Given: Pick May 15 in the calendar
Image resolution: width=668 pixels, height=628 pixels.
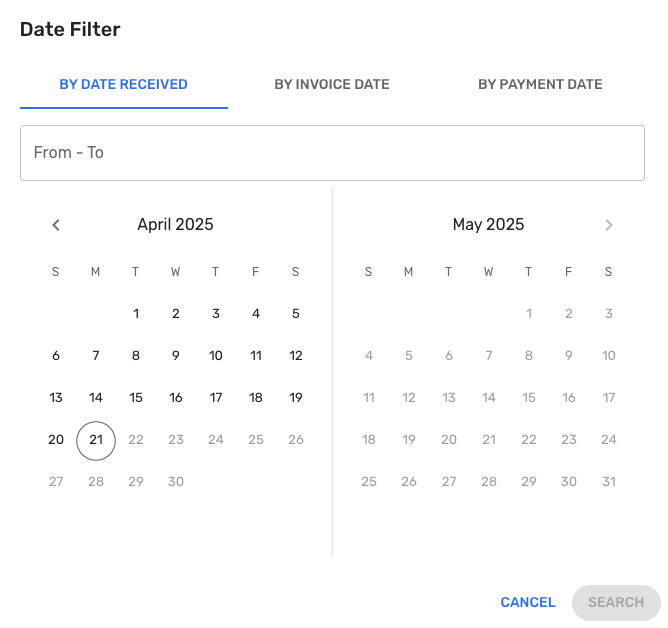Looking at the screenshot, I should [x=529, y=398].
